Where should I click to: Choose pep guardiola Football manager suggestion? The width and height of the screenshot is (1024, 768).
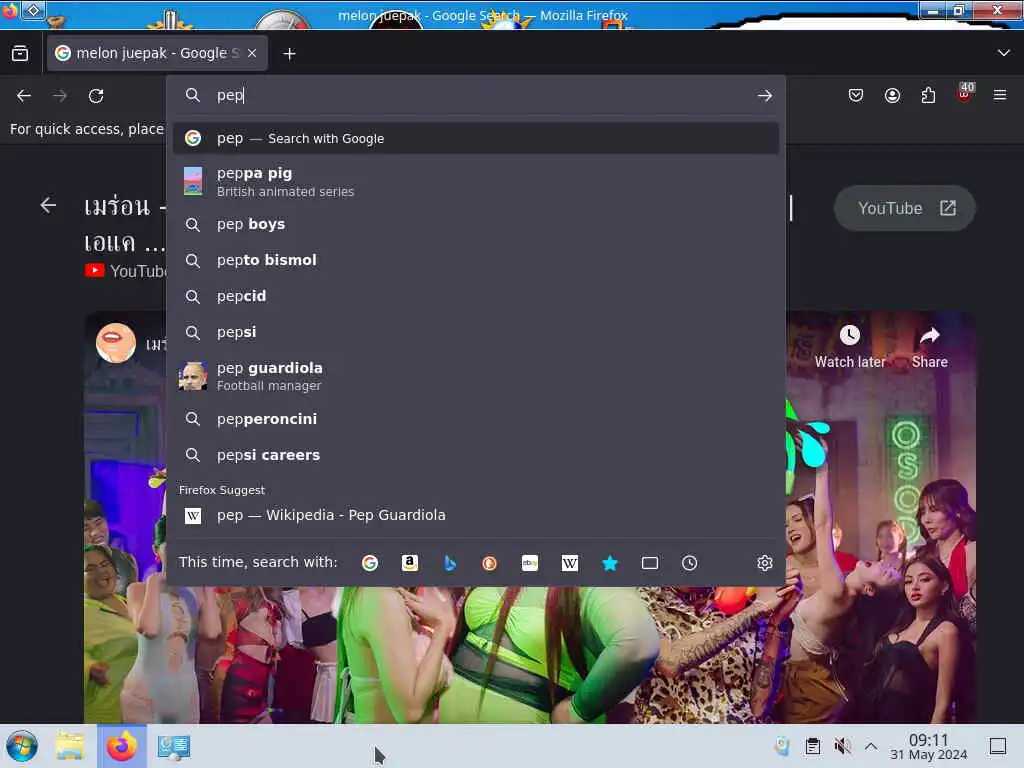[x=476, y=376]
